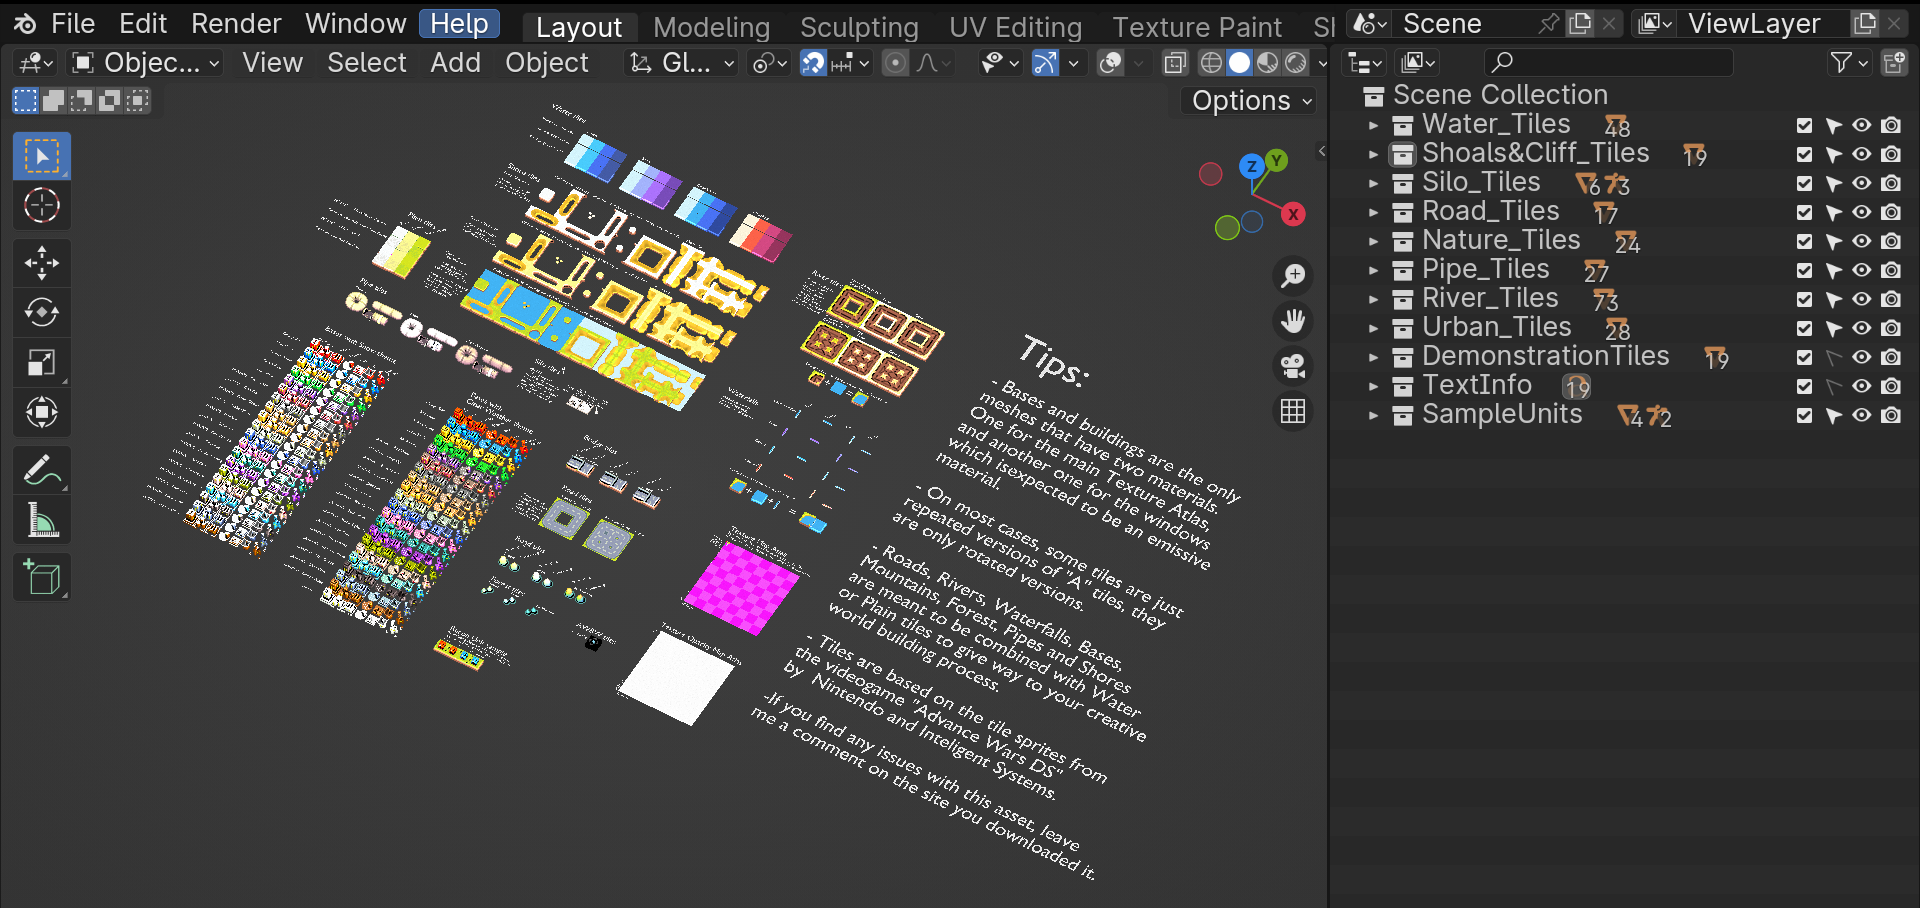Hide Silo_Tiles collection in viewport
The image size is (1920, 908).
(x=1861, y=183)
